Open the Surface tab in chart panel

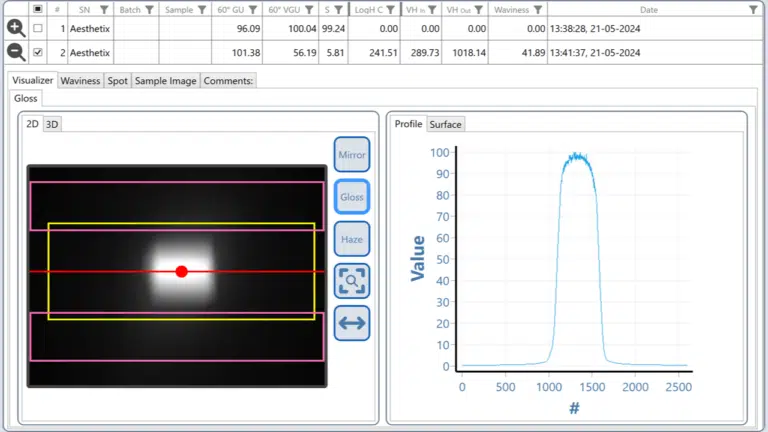point(445,124)
